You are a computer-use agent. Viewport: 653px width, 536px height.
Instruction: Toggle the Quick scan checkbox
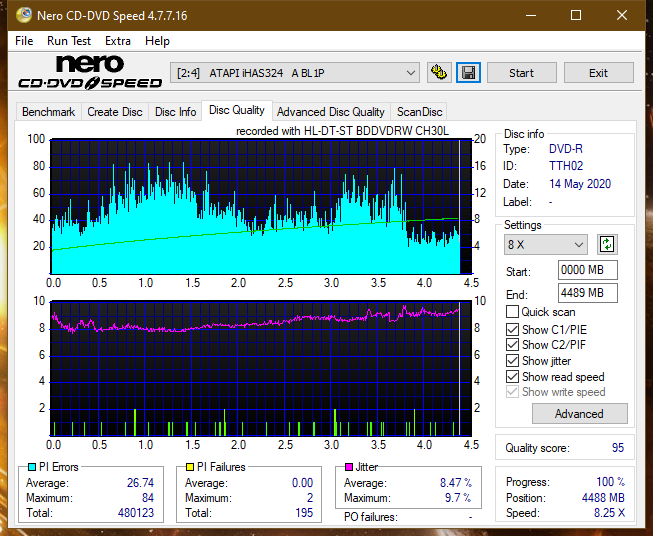pos(512,312)
